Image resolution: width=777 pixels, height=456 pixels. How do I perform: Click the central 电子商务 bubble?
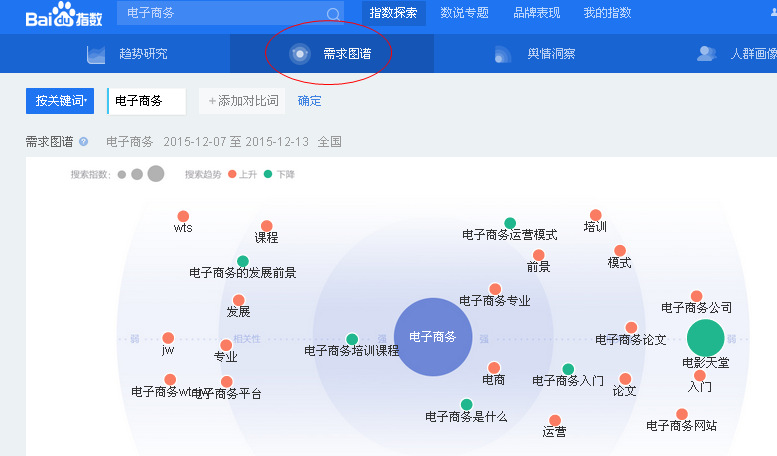coord(433,337)
